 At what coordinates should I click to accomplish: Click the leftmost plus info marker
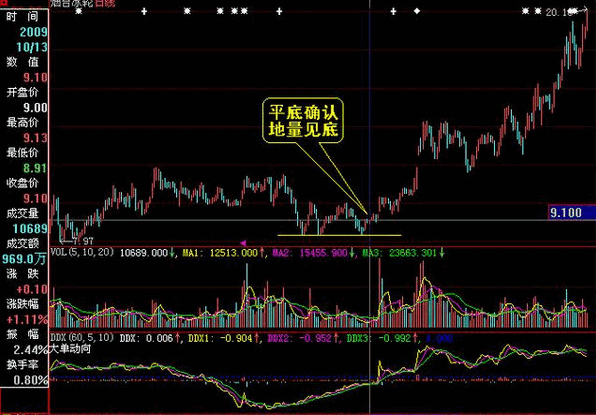point(144,11)
